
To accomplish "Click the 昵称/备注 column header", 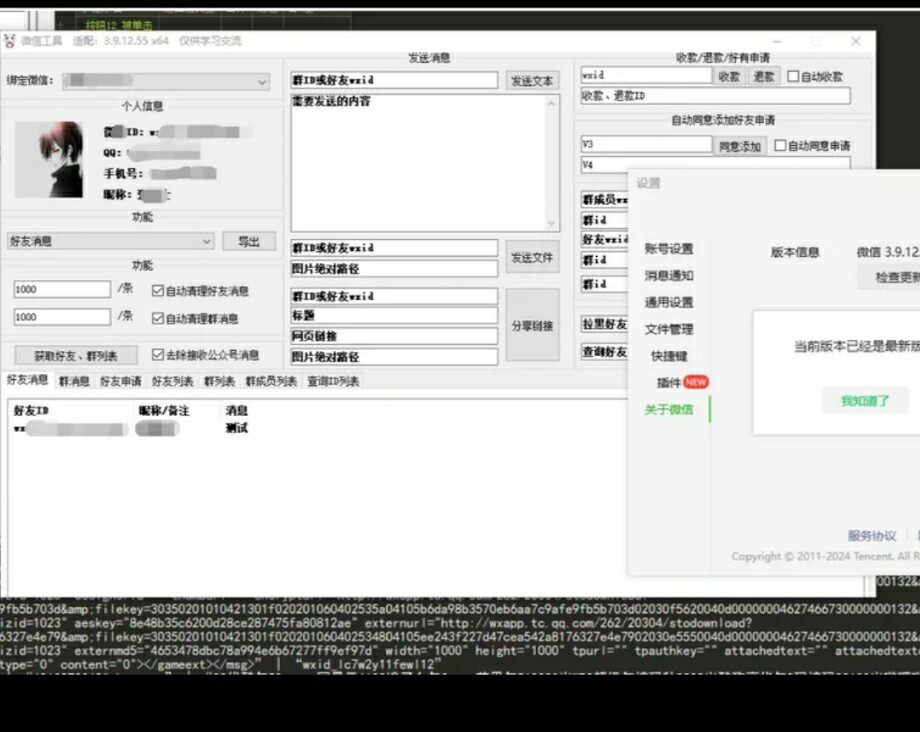I will point(164,411).
